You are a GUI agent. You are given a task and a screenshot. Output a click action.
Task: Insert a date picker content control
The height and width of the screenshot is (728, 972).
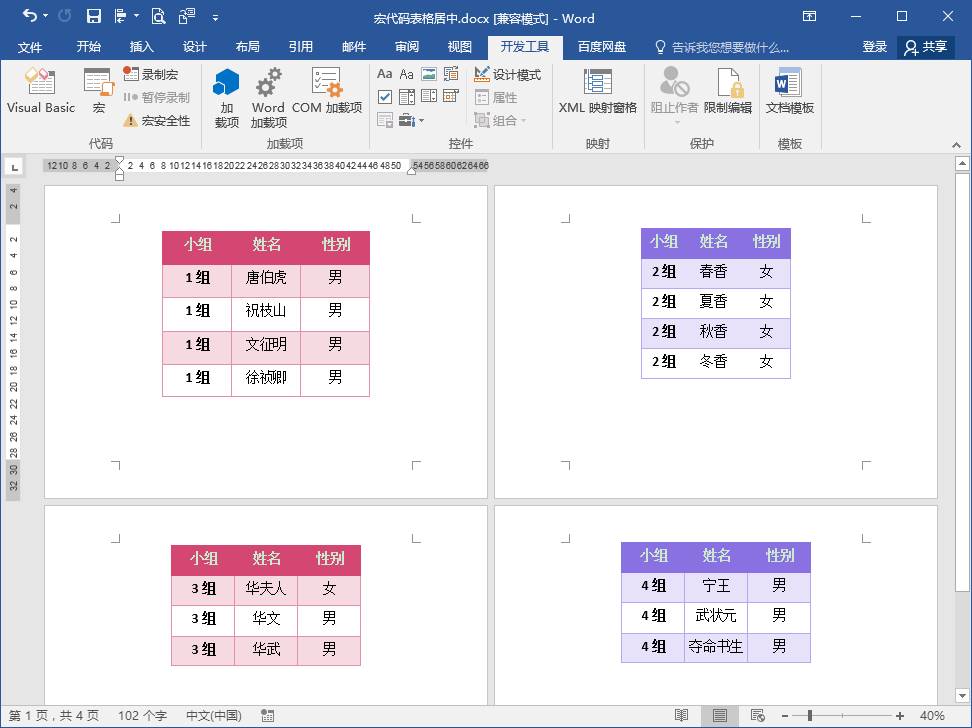pyautogui.click(x=451, y=97)
